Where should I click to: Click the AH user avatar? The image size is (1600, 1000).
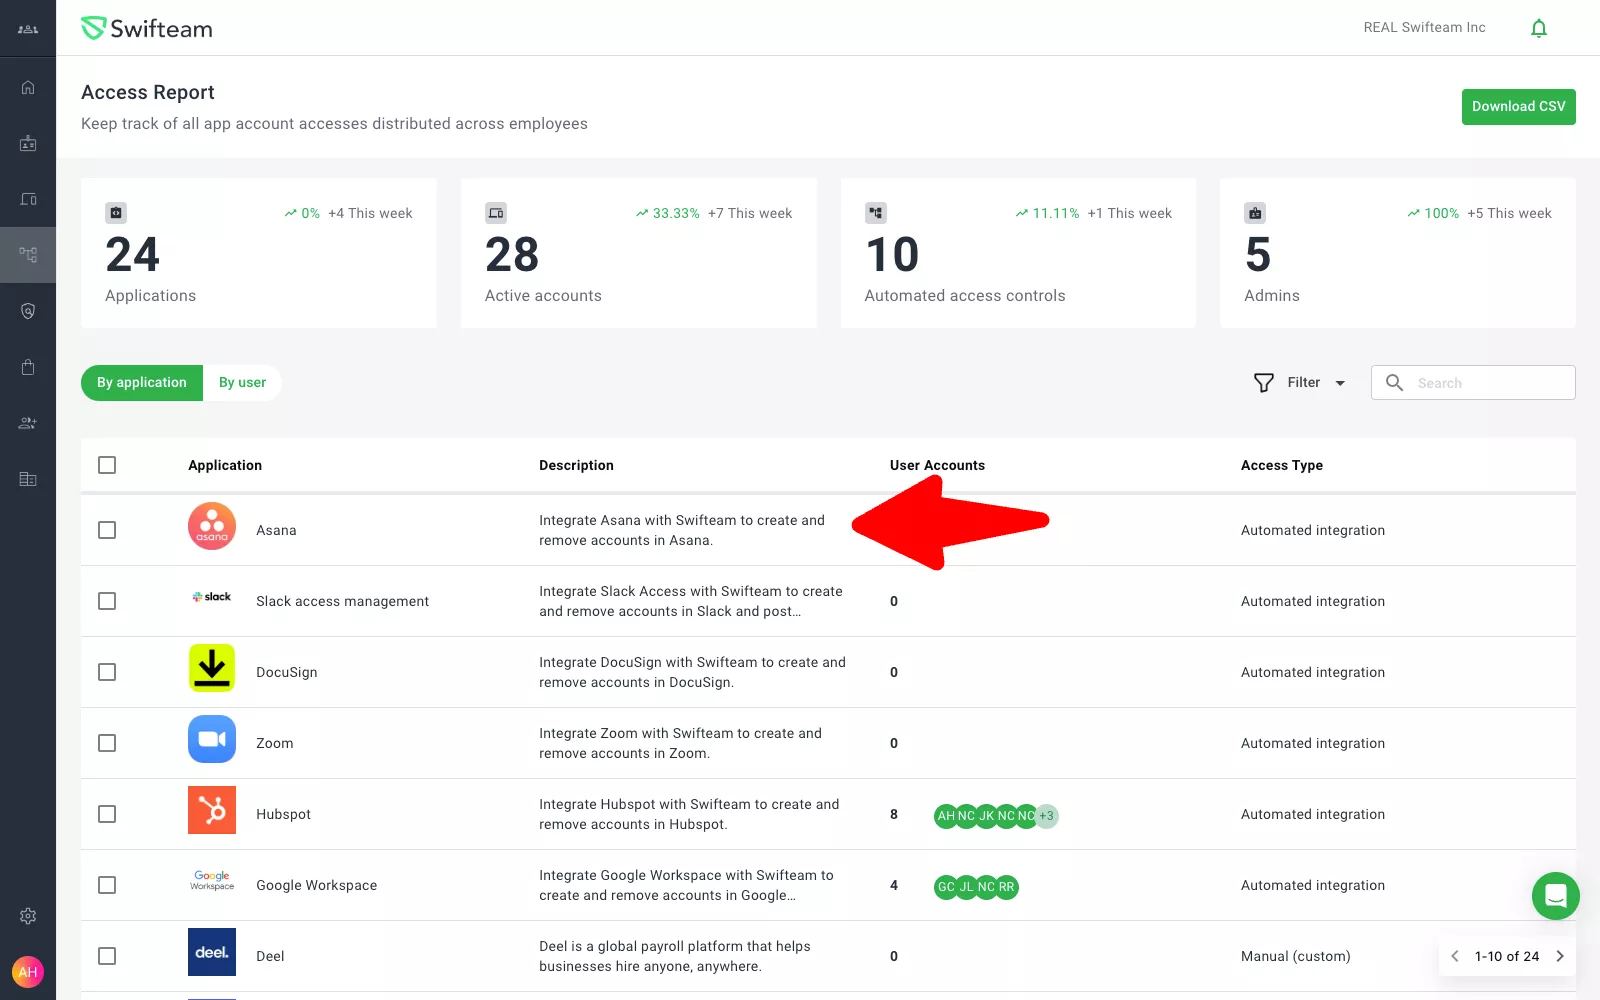click(x=28, y=972)
